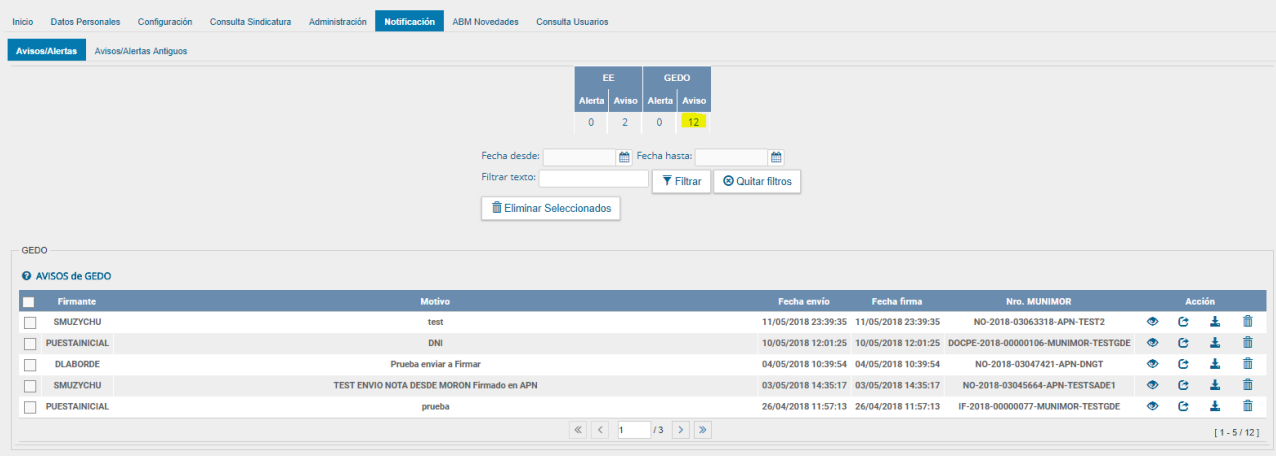Go to the first page of notices
The width and height of the screenshot is (1276, 456).
pos(578,430)
